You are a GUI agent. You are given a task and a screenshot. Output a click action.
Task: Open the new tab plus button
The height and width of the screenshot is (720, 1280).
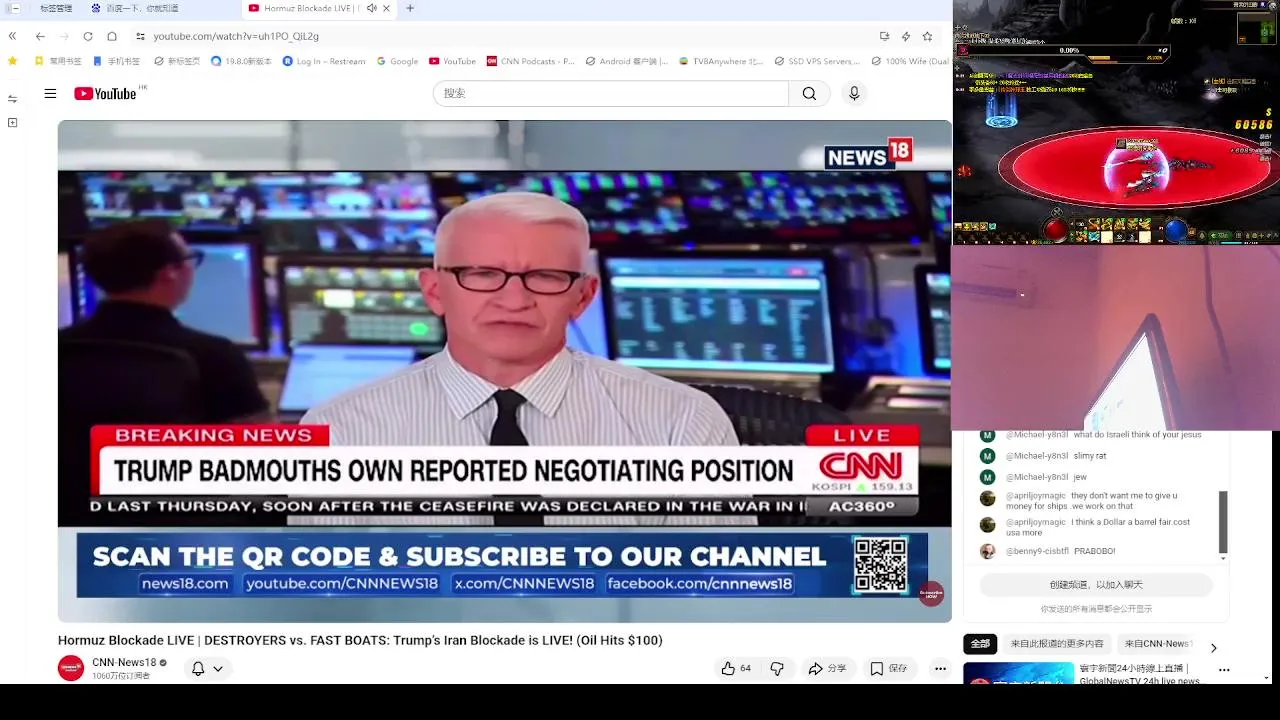click(x=410, y=8)
